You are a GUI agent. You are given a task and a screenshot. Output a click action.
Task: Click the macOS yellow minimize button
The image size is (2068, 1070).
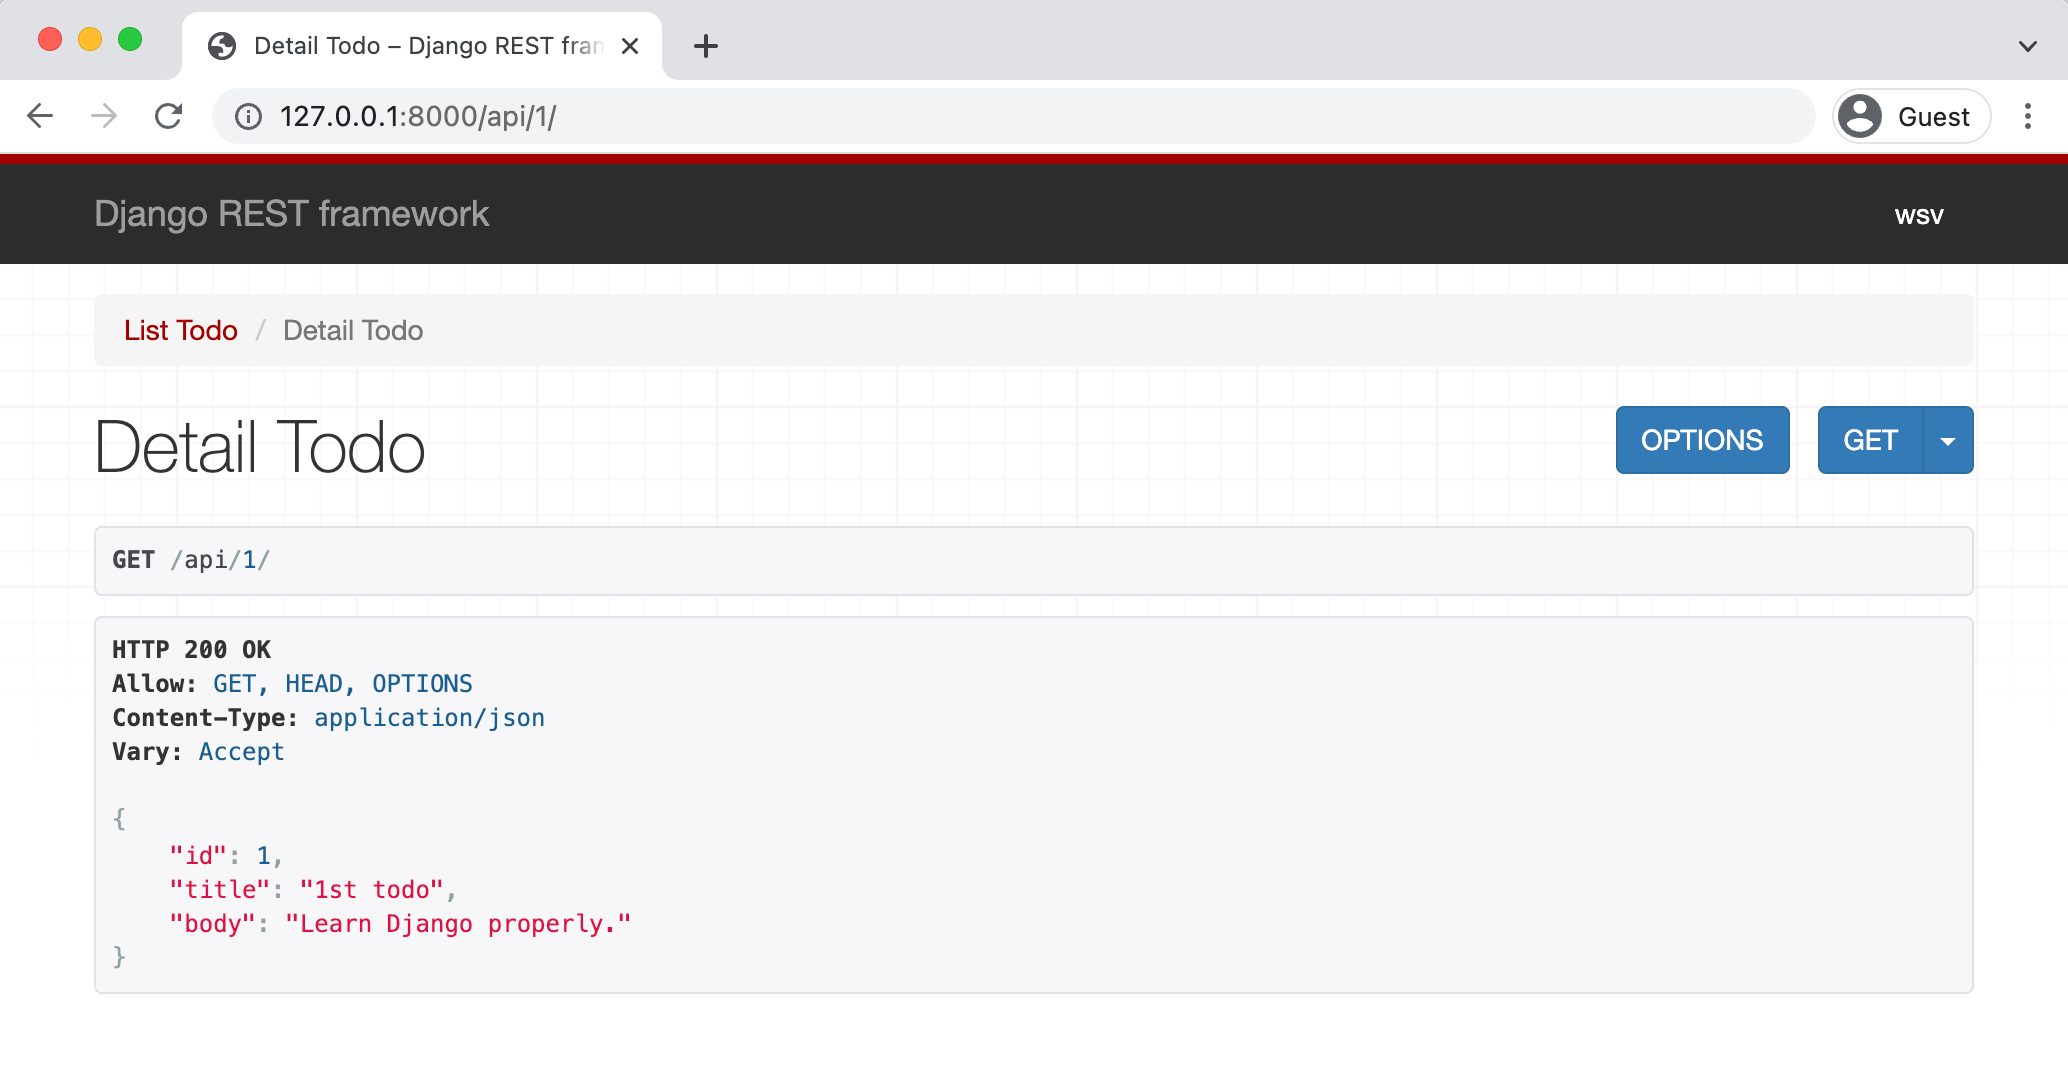[x=90, y=39]
